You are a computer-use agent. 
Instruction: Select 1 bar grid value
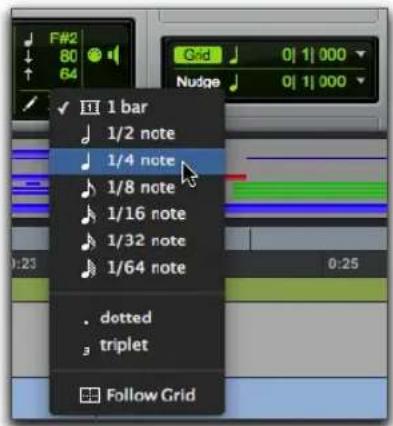click(x=137, y=107)
